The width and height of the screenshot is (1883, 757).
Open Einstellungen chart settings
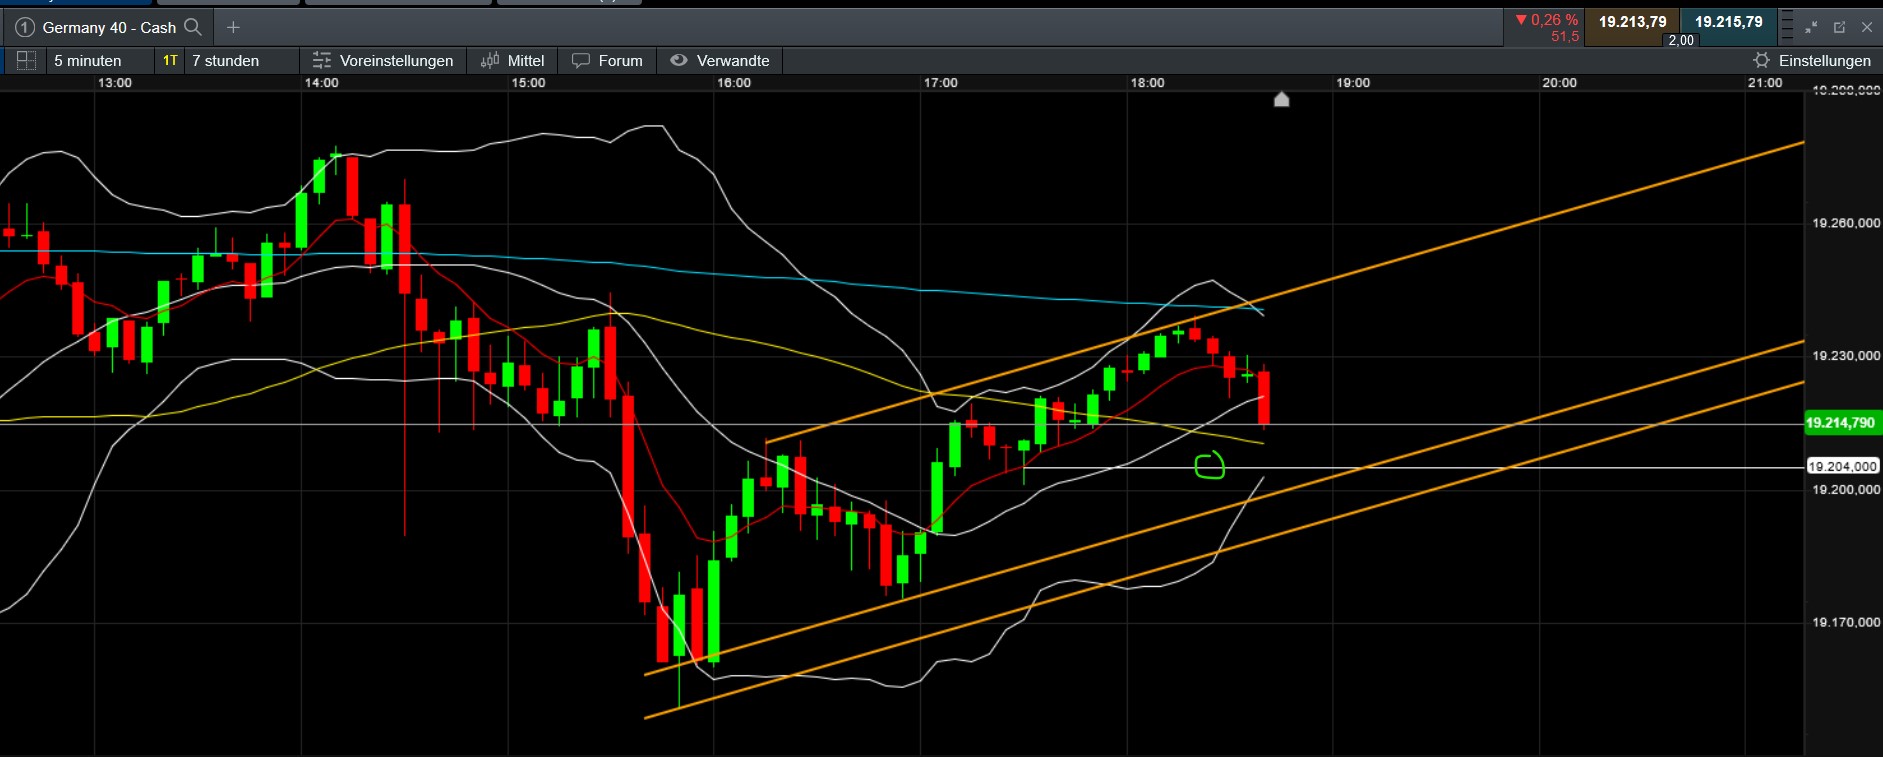coord(1812,61)
